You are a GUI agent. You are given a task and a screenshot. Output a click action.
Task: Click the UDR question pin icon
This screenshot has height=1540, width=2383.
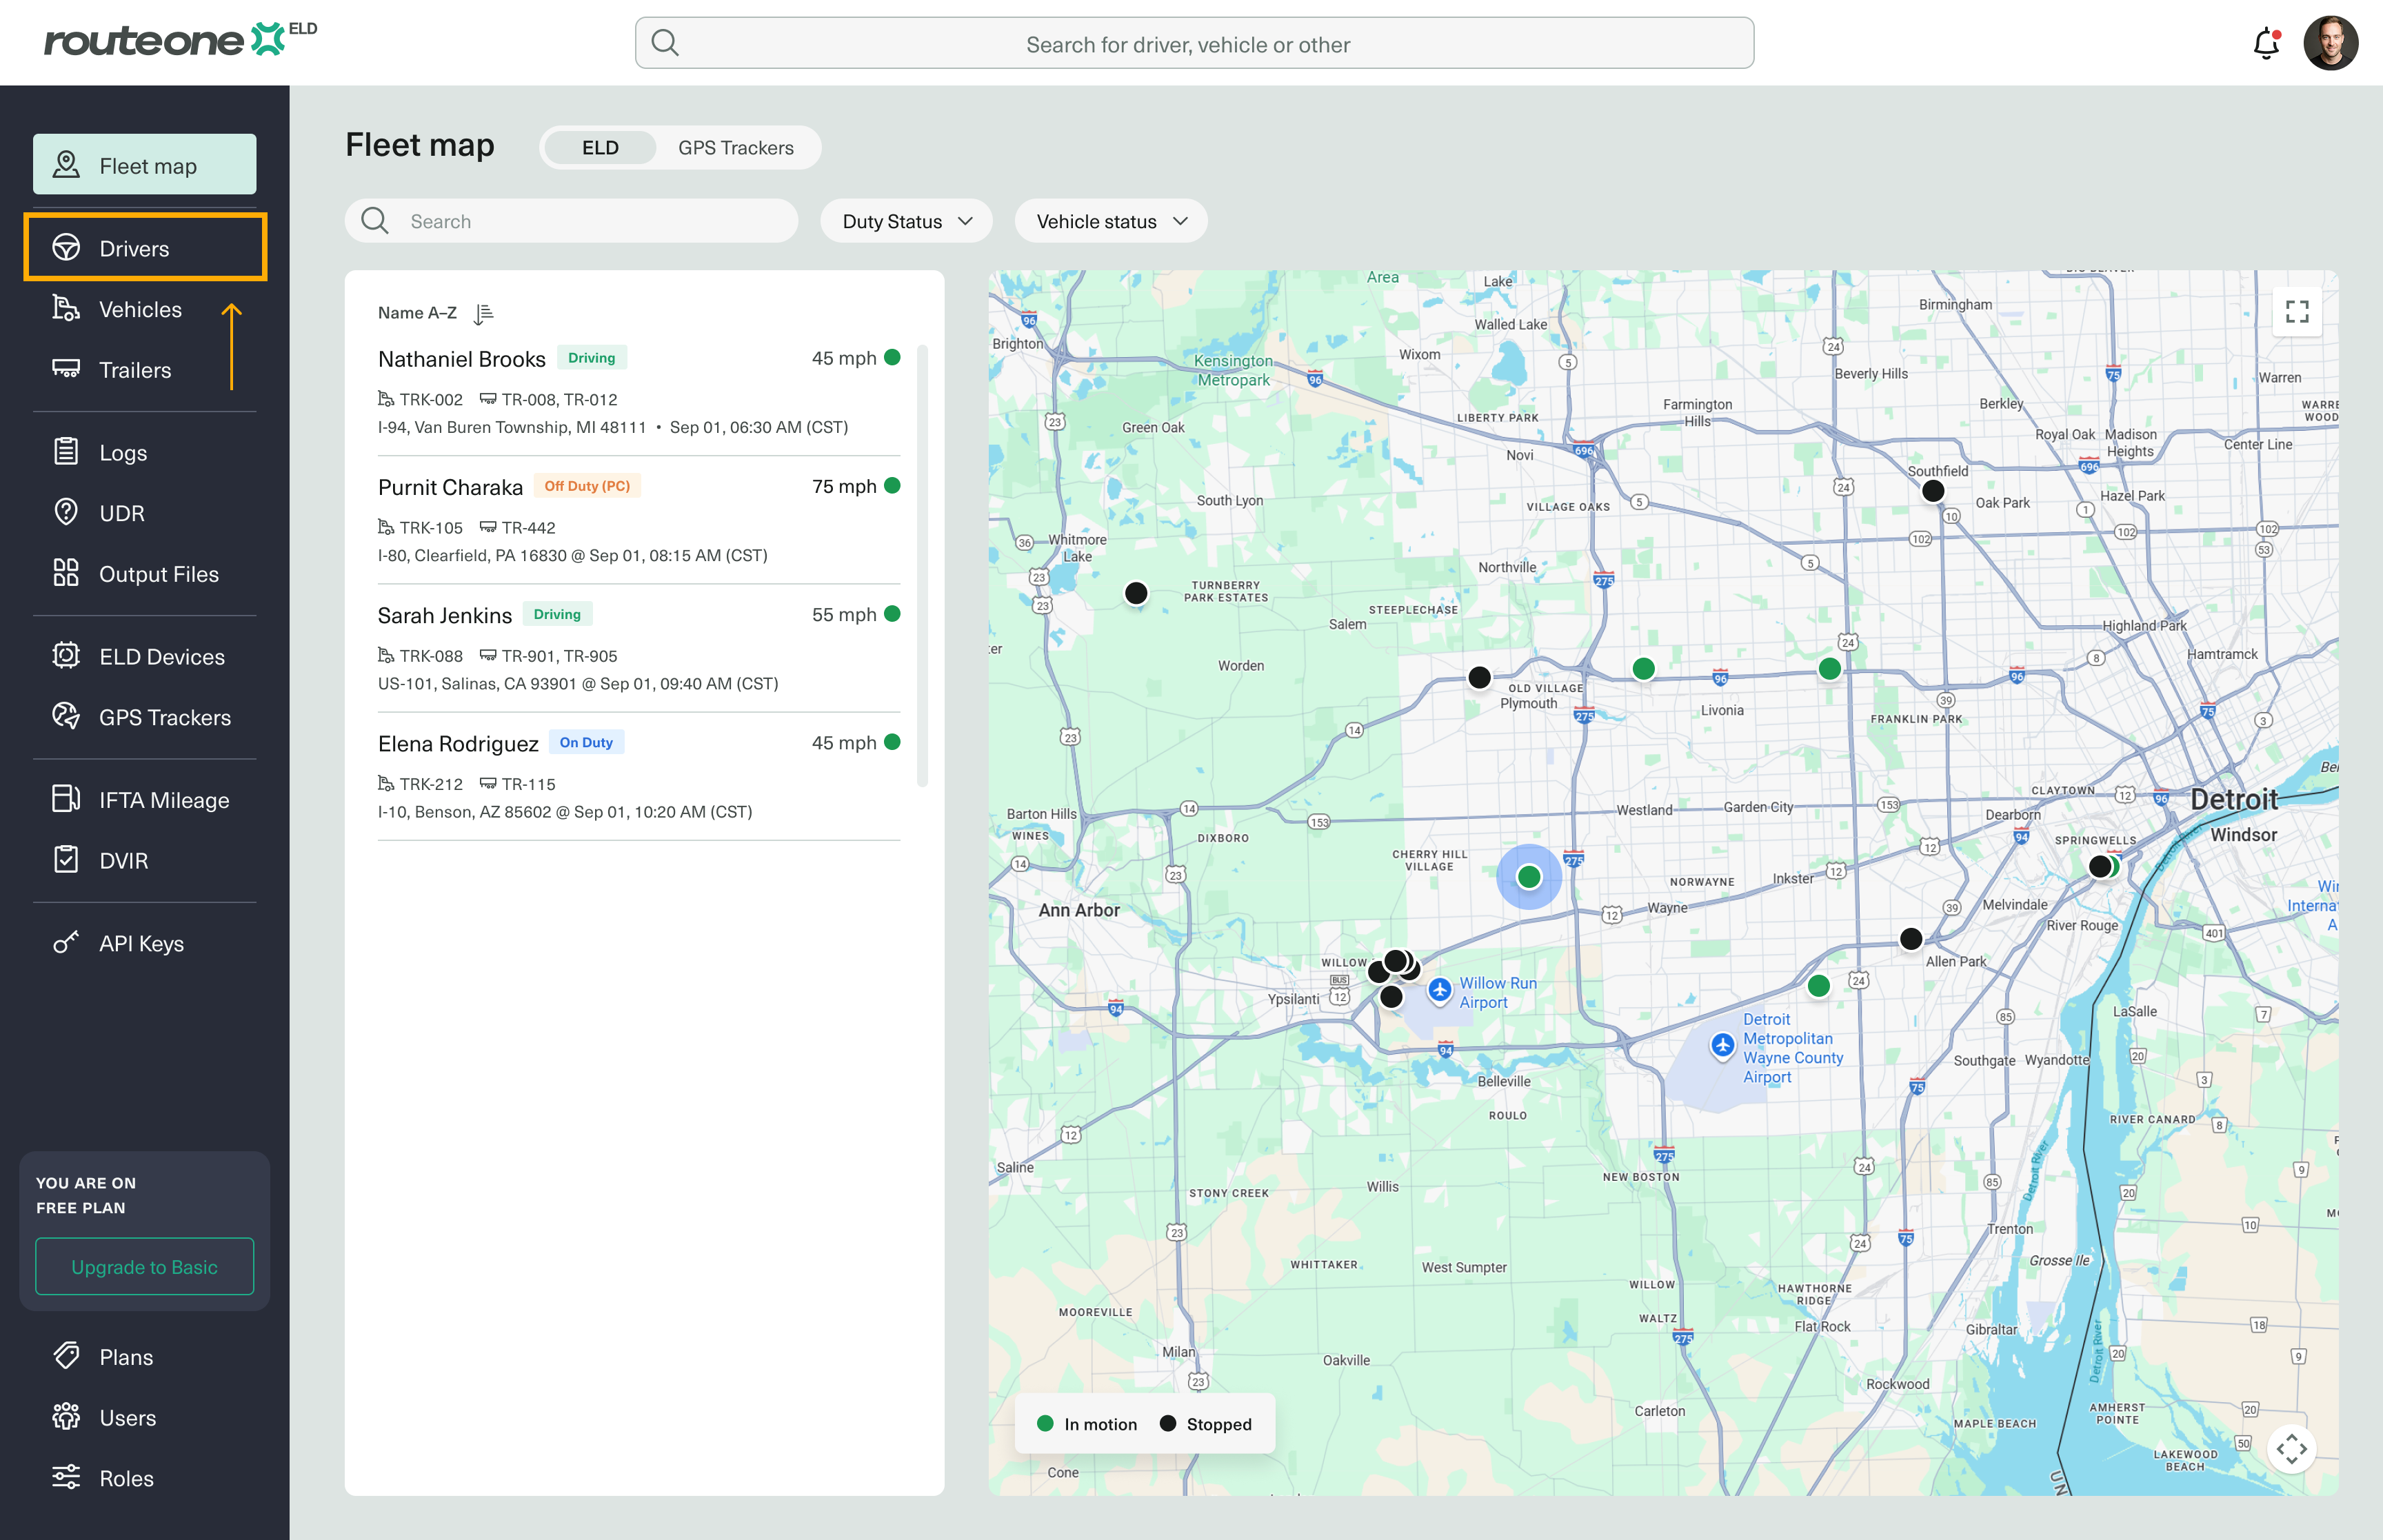[x=66, y=512]
